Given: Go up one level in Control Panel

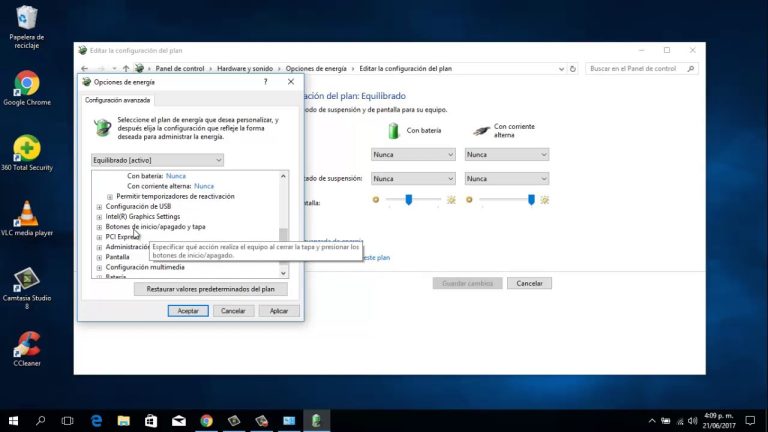Looking at the screenshot, I should [126, 69].
